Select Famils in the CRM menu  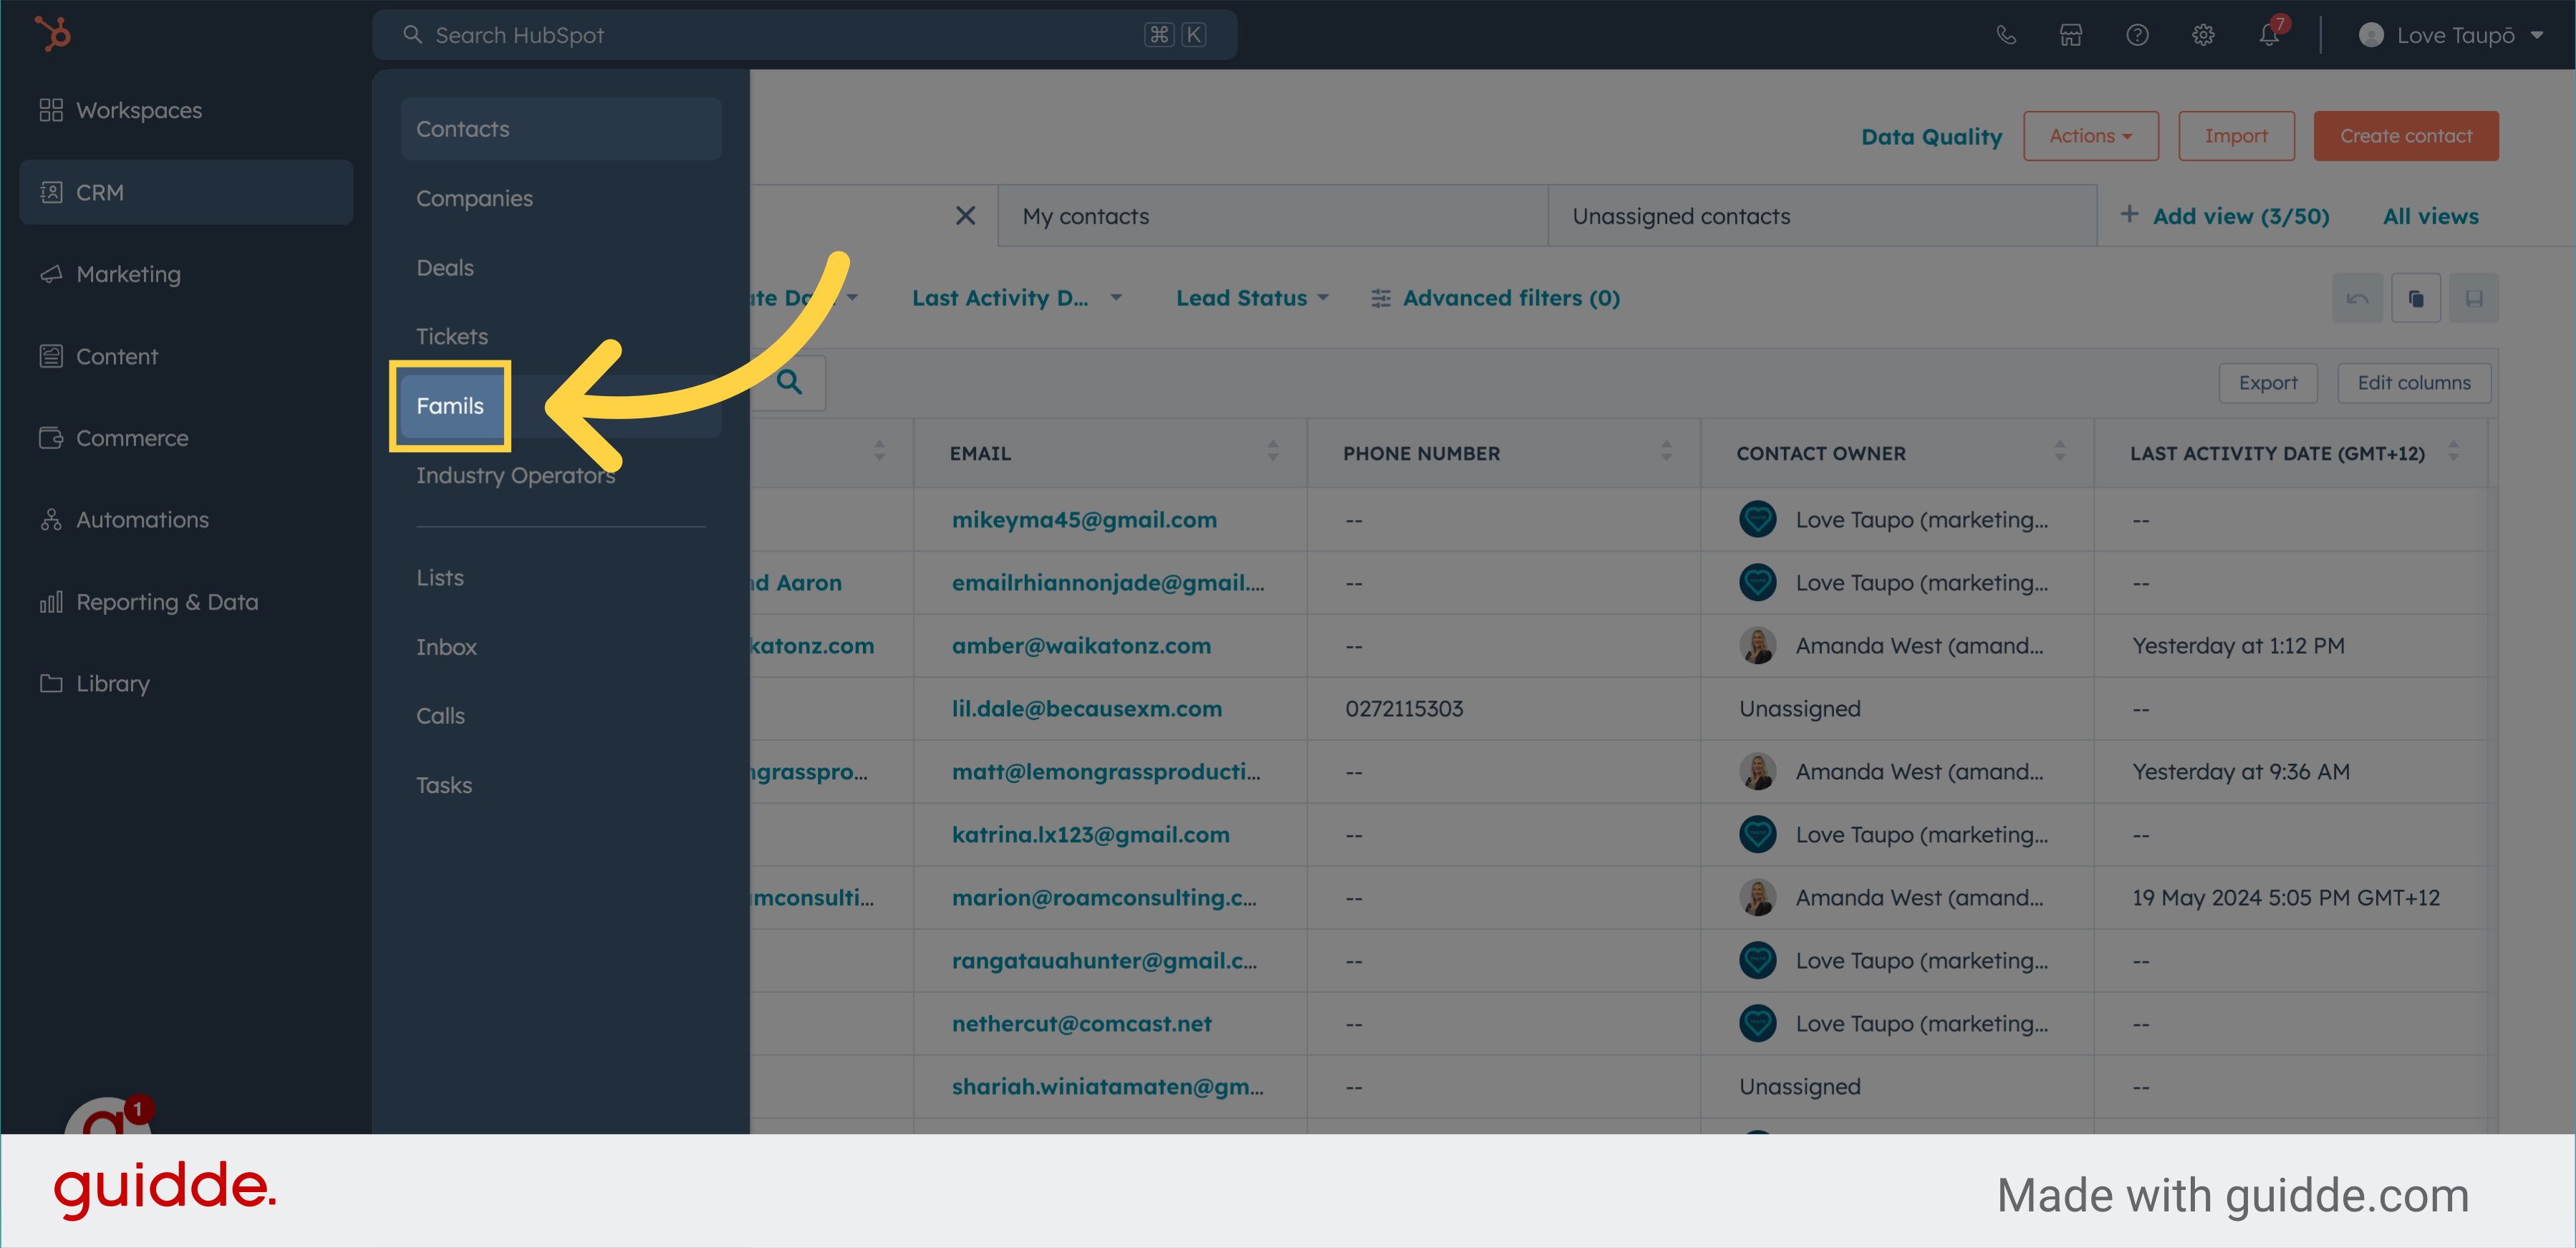[x=450, y=406]
